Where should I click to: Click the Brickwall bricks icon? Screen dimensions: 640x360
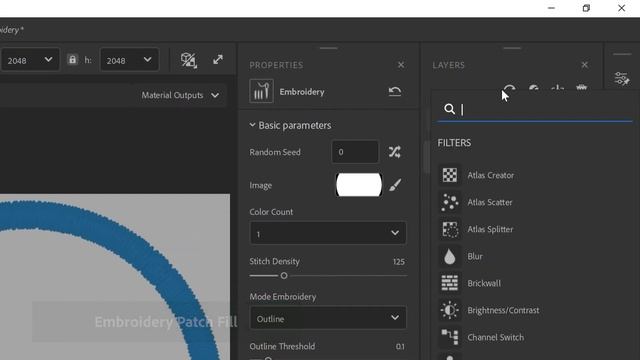point(450,283)
